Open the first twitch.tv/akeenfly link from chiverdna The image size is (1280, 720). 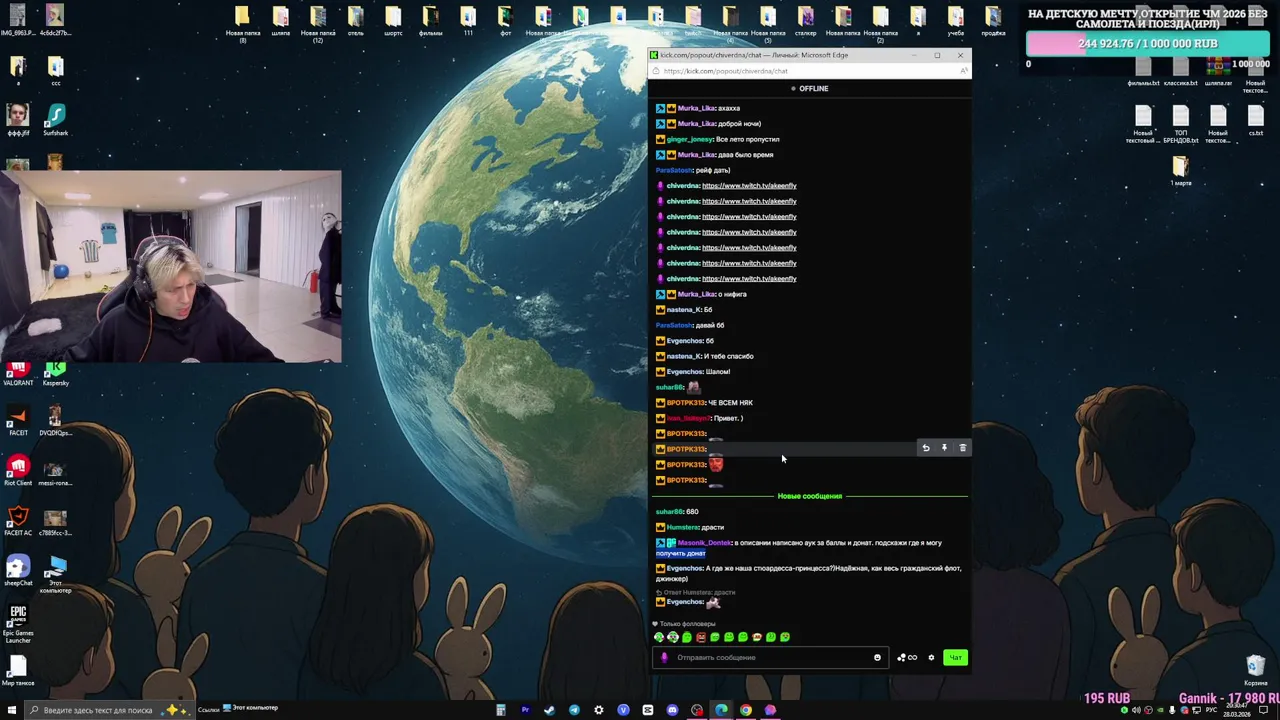pyautogui.click(x=749, y=186)
